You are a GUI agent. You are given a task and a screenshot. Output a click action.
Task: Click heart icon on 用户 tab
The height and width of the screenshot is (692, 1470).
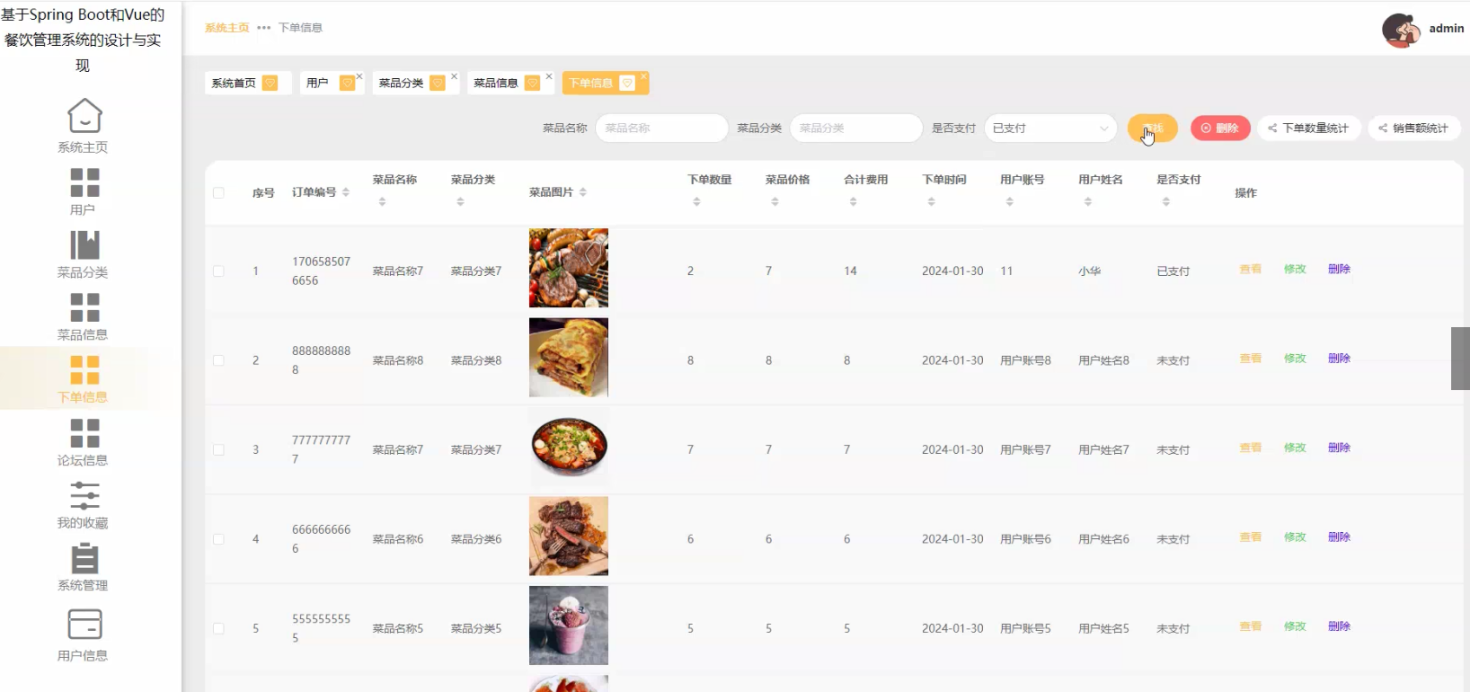(347, 83)
